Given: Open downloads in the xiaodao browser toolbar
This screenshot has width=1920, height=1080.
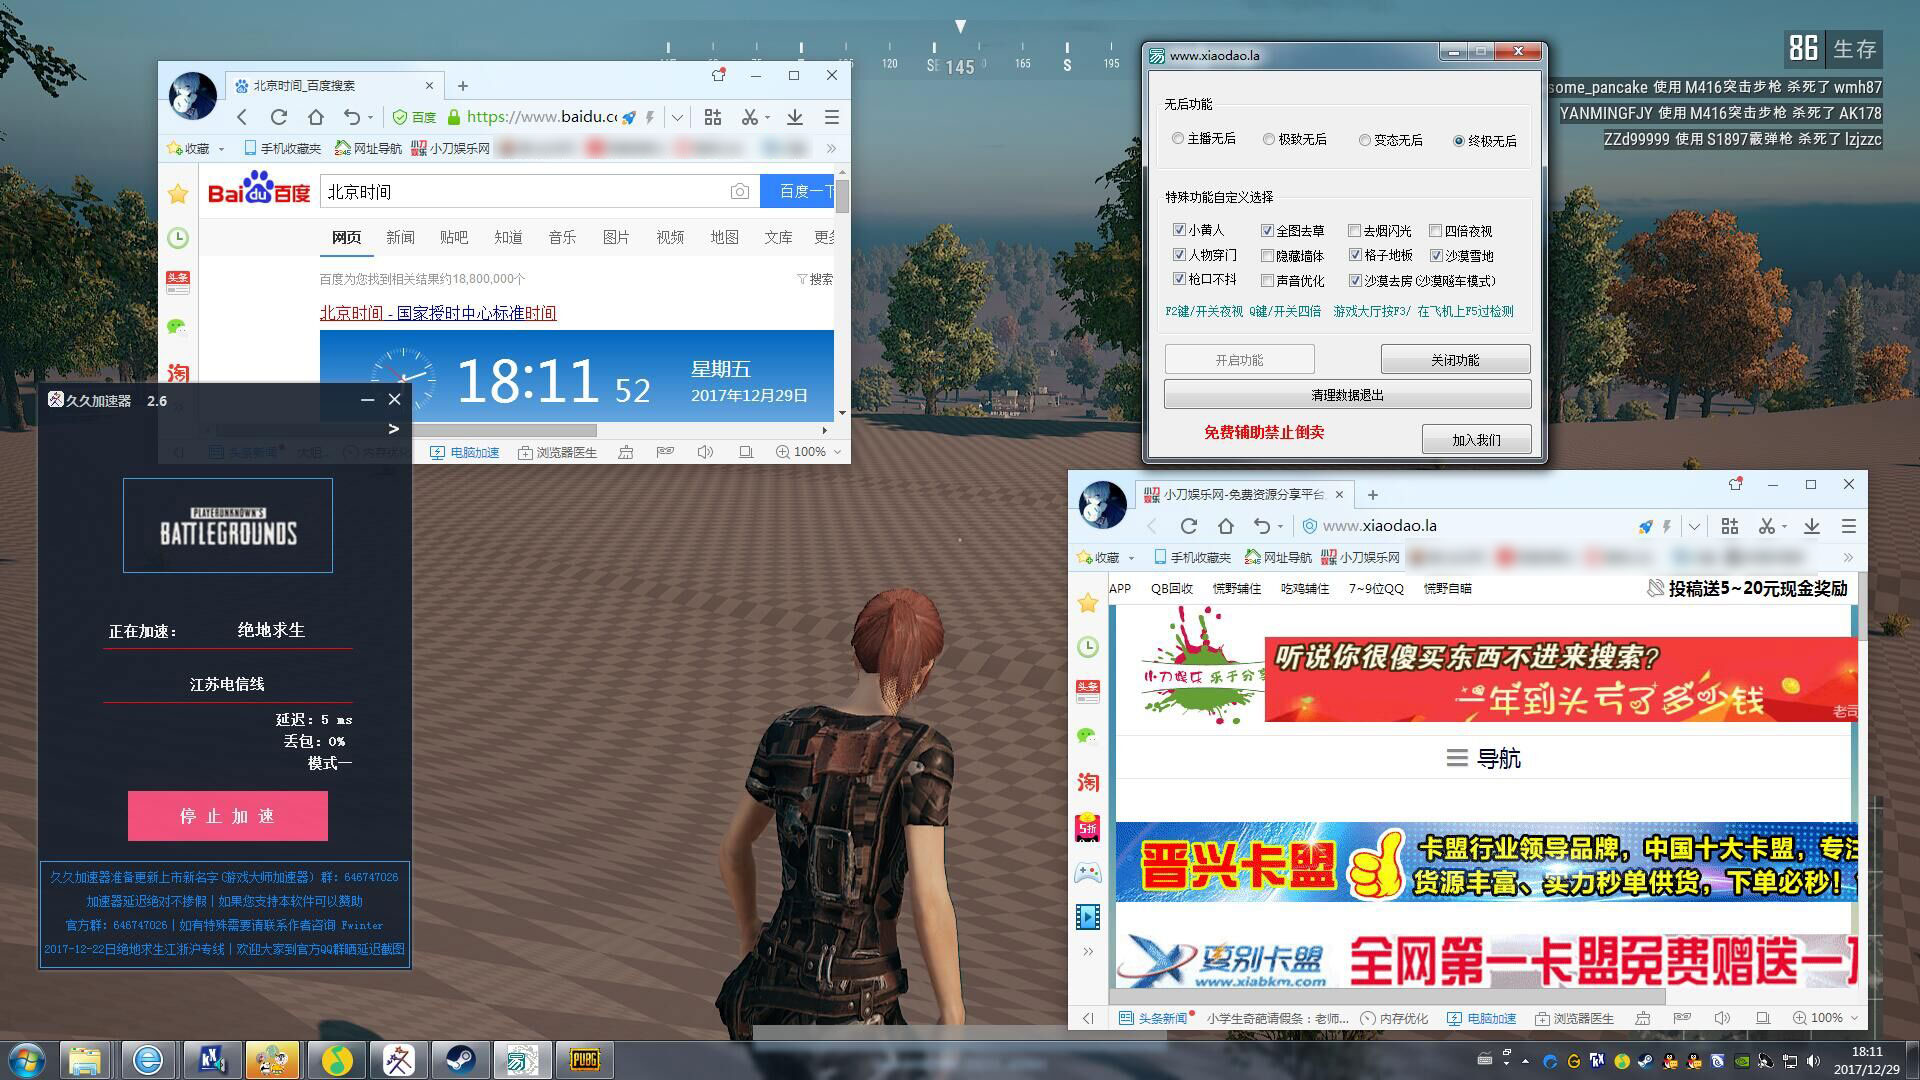Looking at the screenshot, I should (x=1811, y=526).
